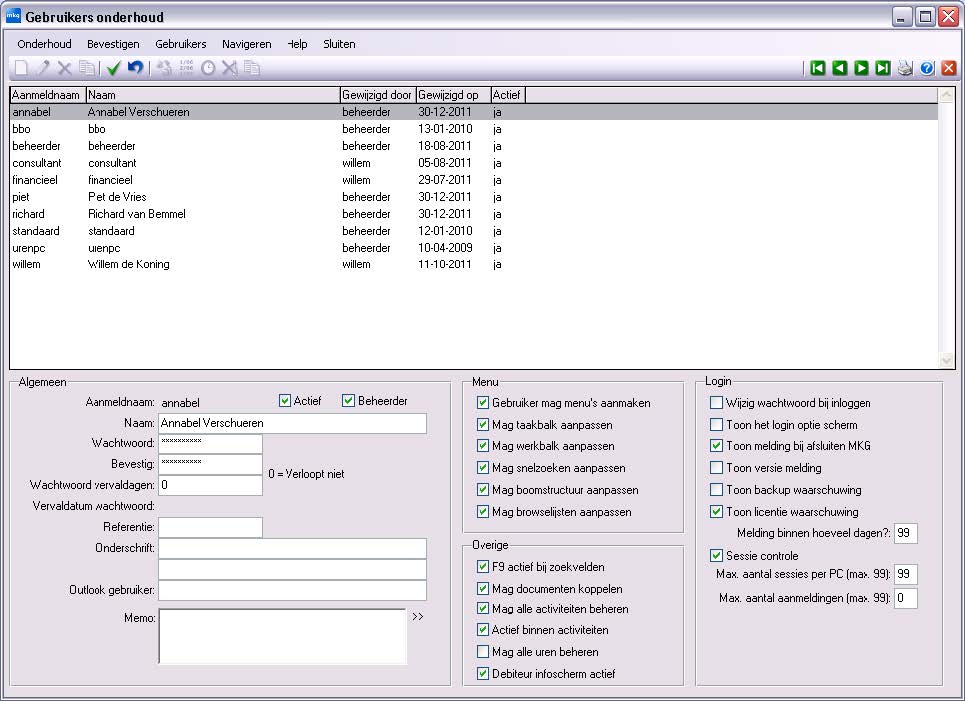Toggle Sessie controle checkbox
The image size is (965, 701).
(x=716, y=555)
